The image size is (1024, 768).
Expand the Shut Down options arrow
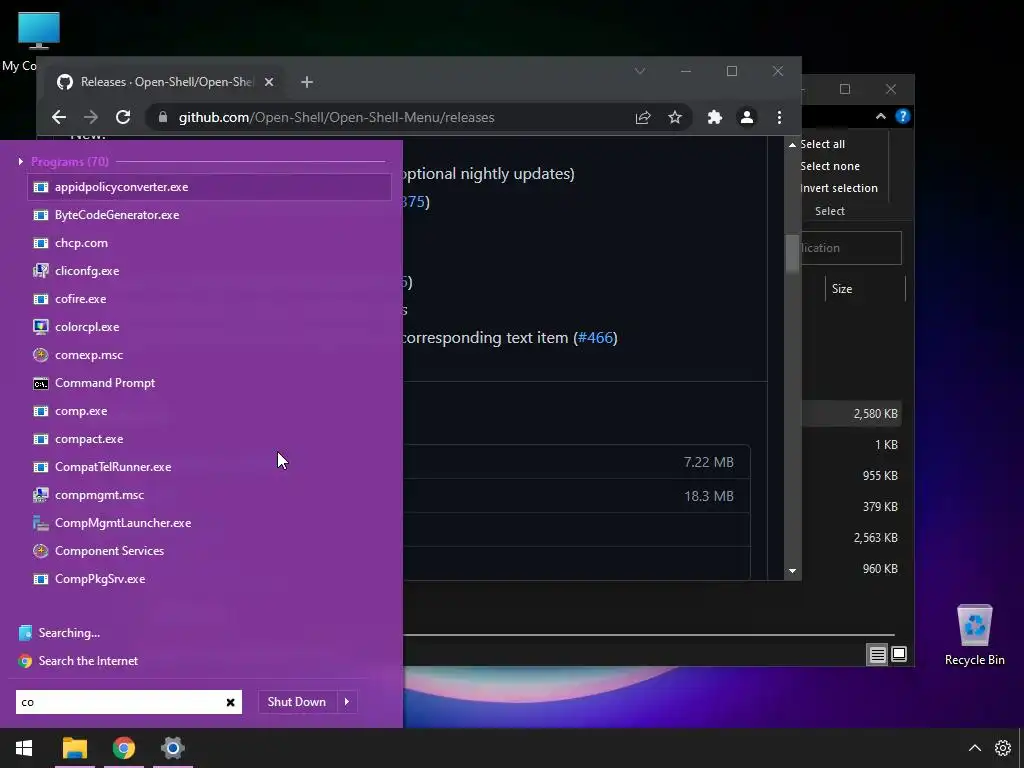point(347,702)
